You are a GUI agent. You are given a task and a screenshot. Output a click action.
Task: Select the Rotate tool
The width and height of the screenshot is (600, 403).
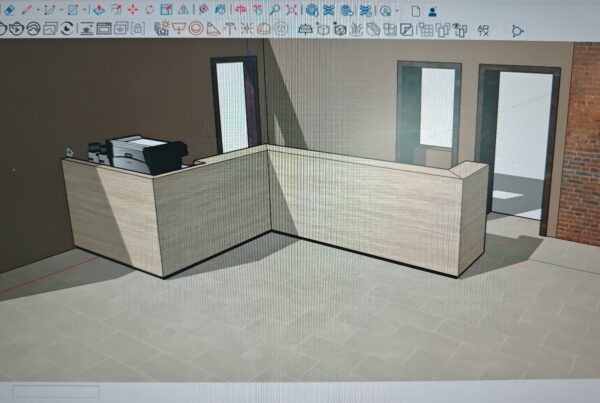pos(150,10)
